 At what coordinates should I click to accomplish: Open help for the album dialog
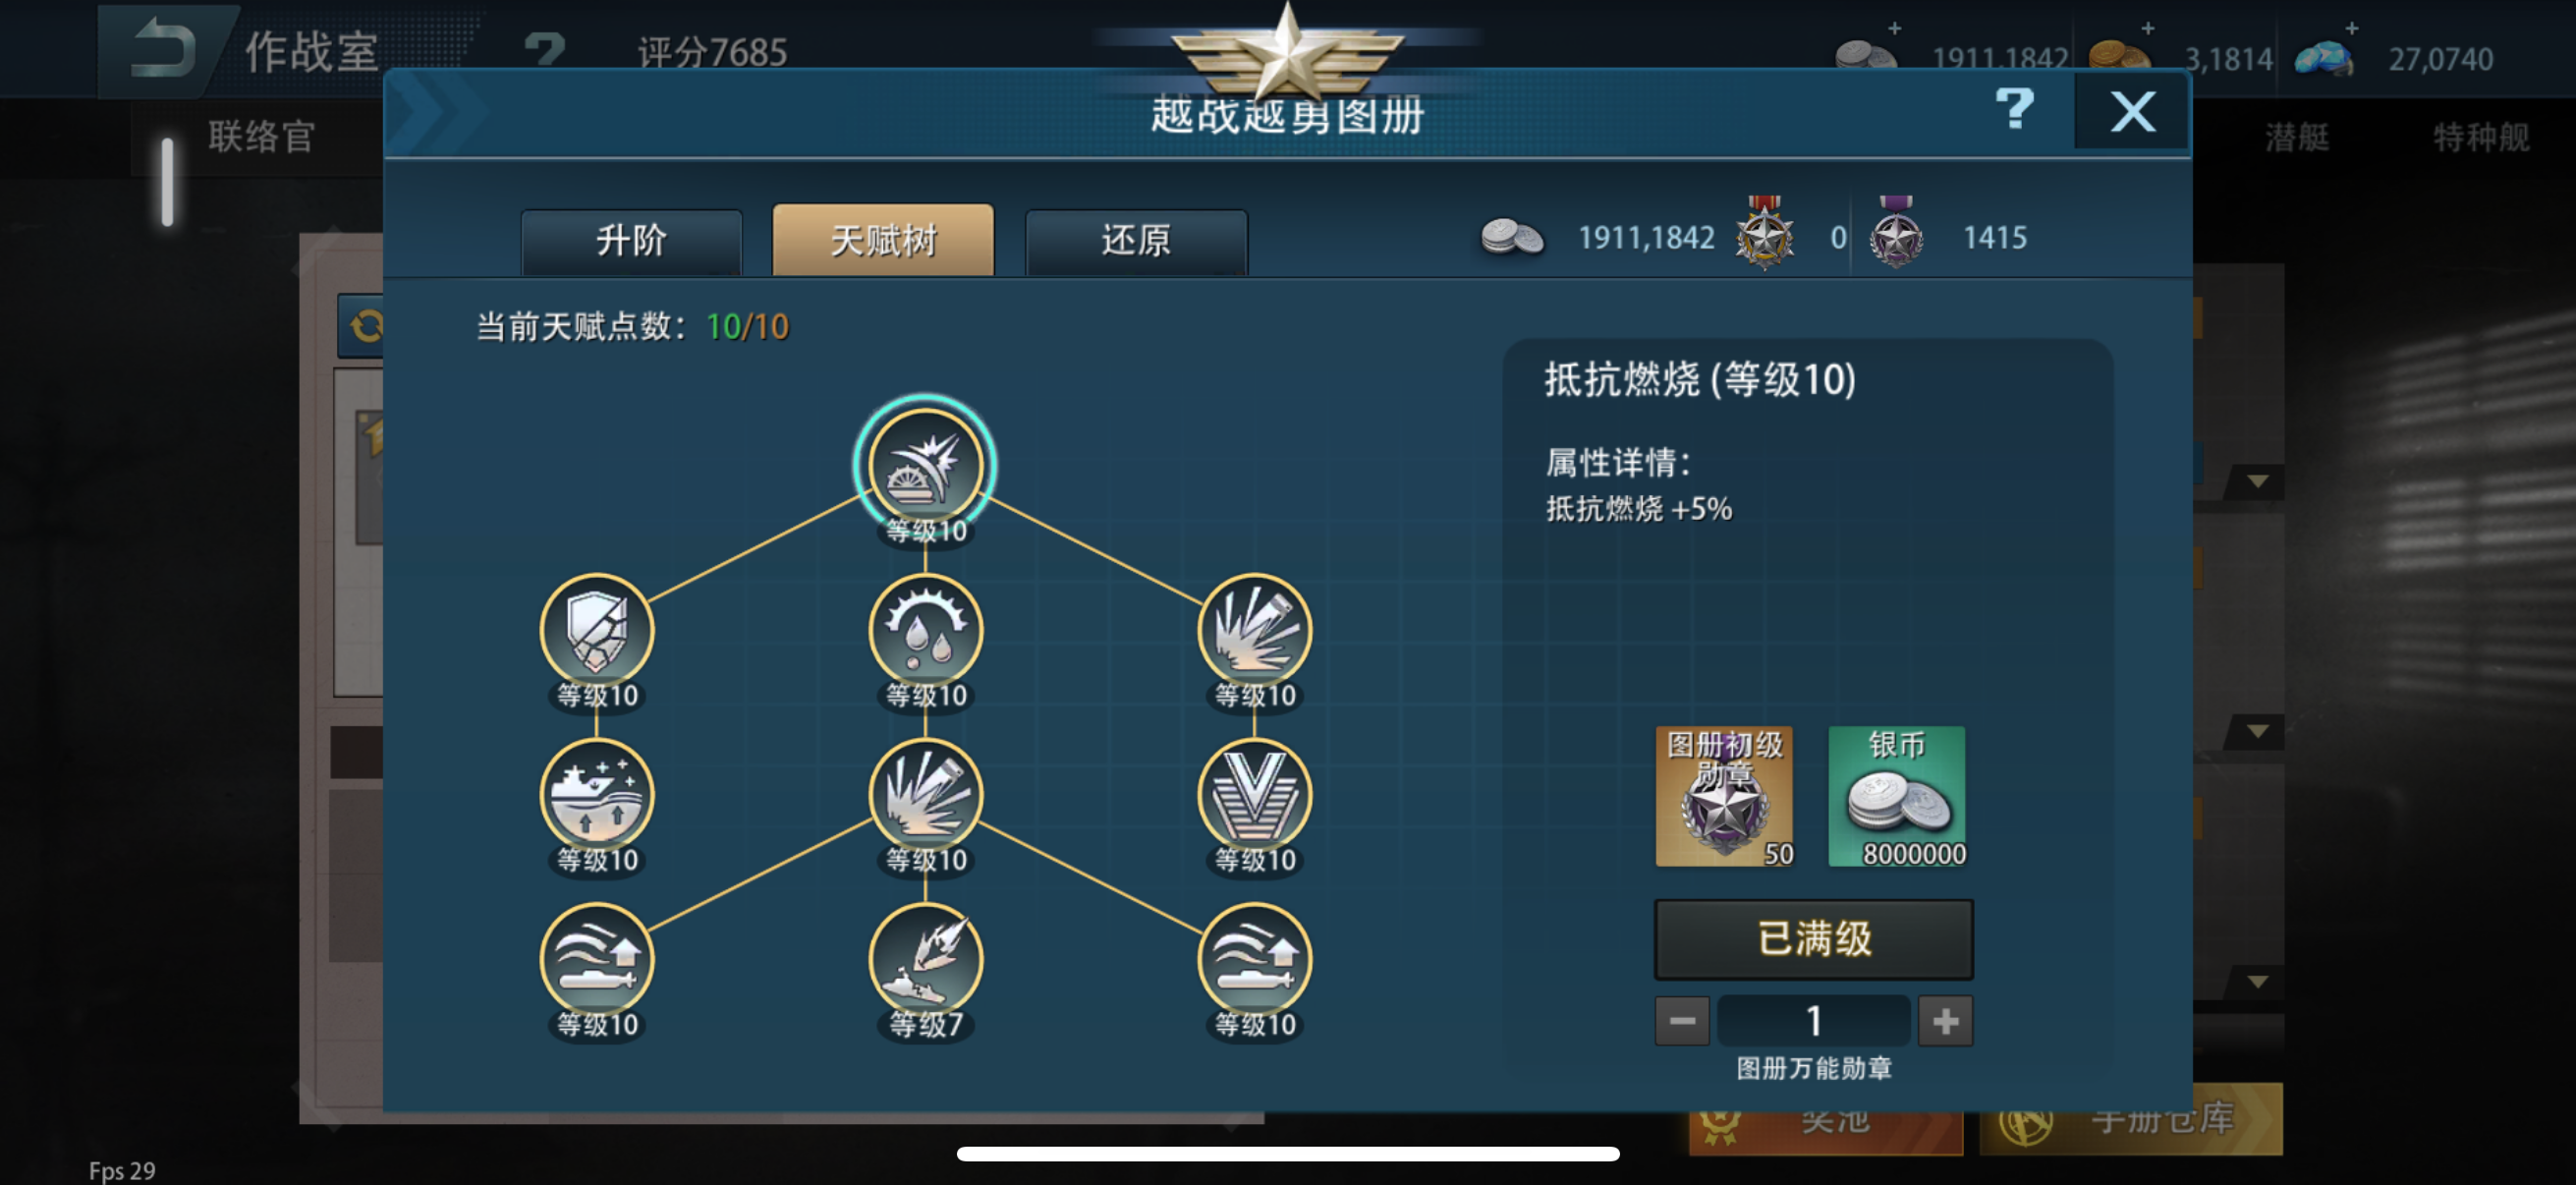[2014, 109]
